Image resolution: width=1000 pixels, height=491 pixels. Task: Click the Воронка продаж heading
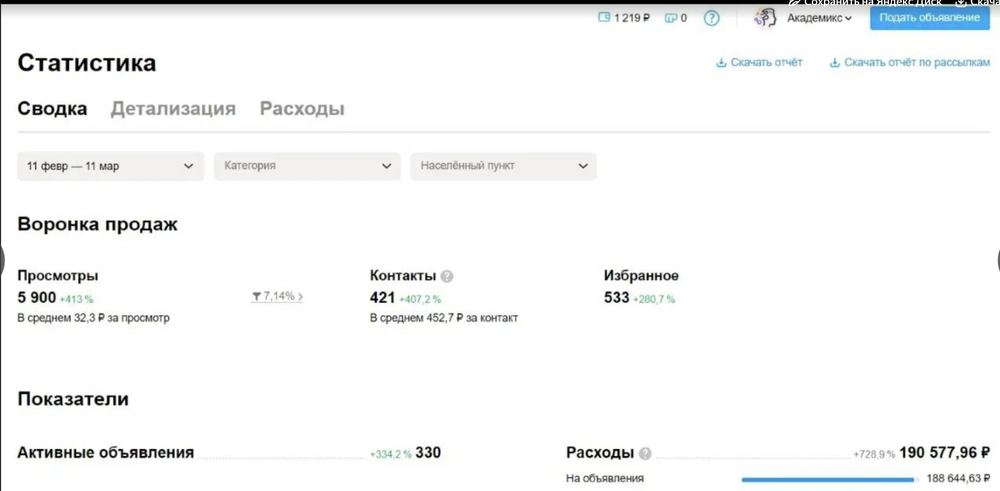point(98,224)
